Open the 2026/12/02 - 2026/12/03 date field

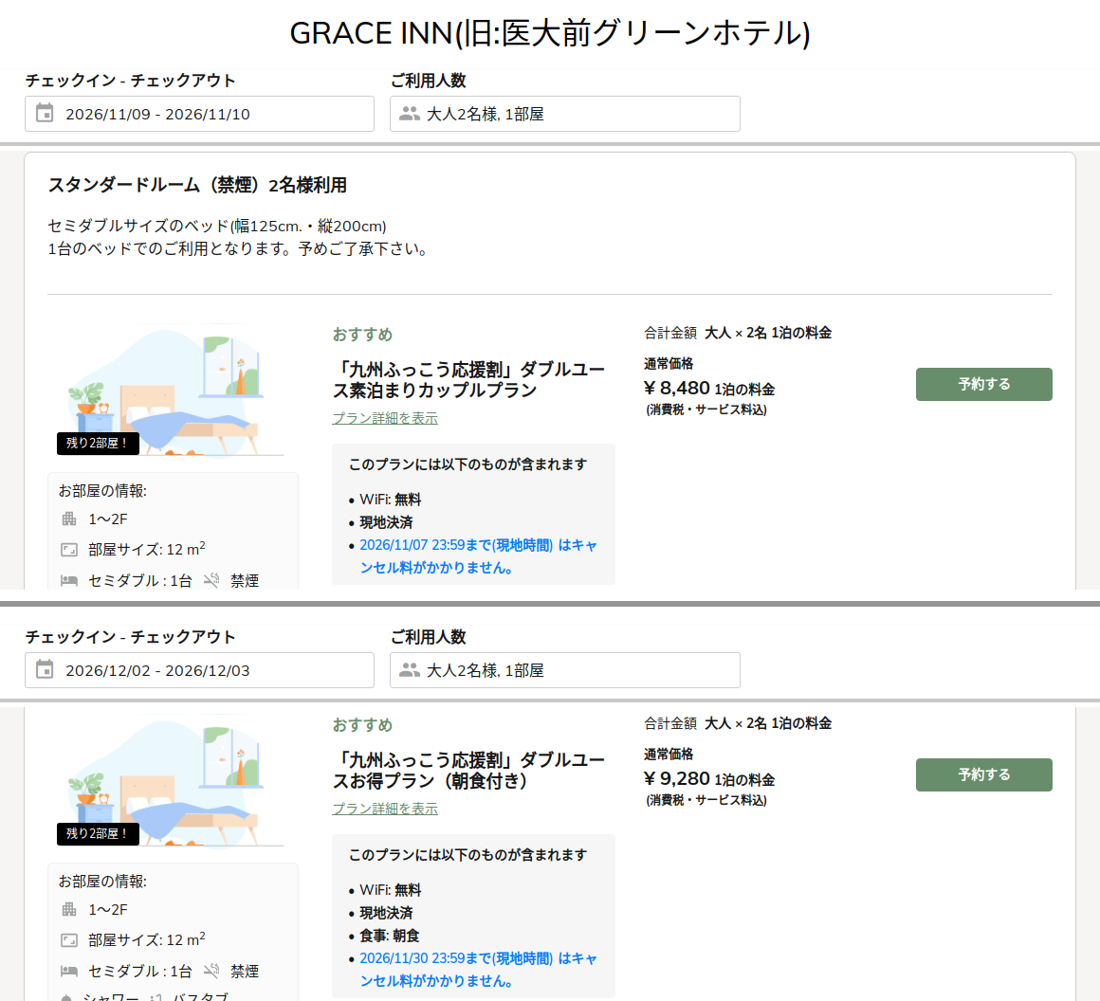coord(199,670)
